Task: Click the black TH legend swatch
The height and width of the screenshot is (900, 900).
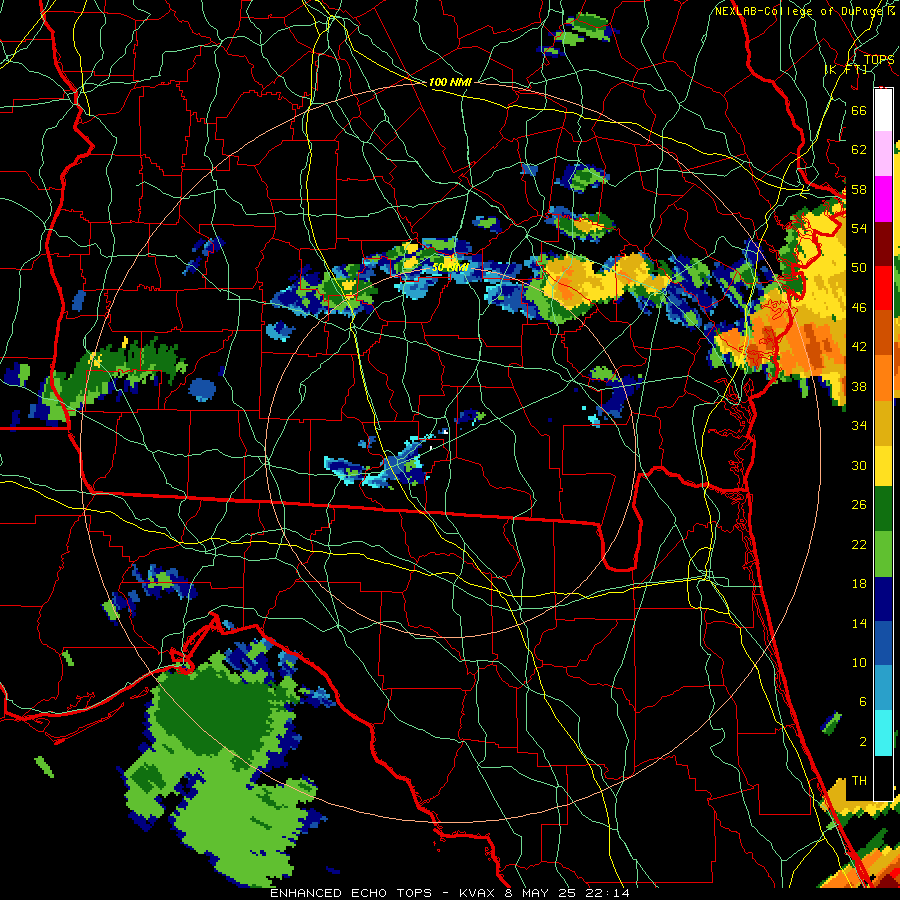Action: coord(883,778)
